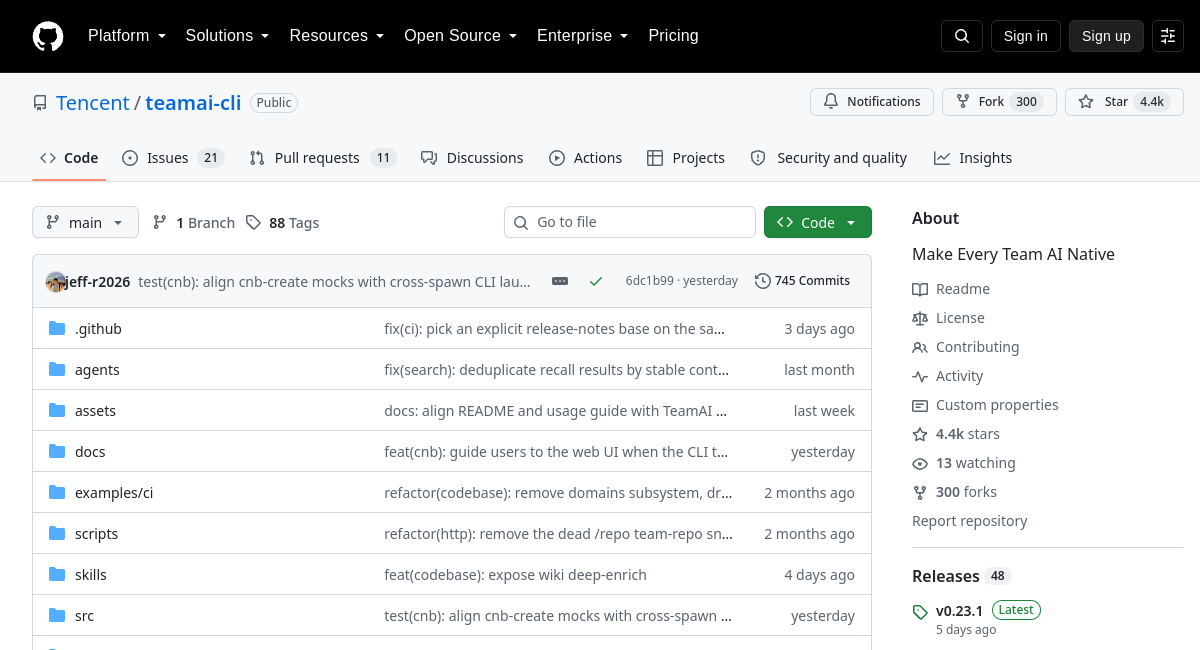Click the green tag icon beside v0.23.1
1200x650 pixels.
tap(920, 612)
